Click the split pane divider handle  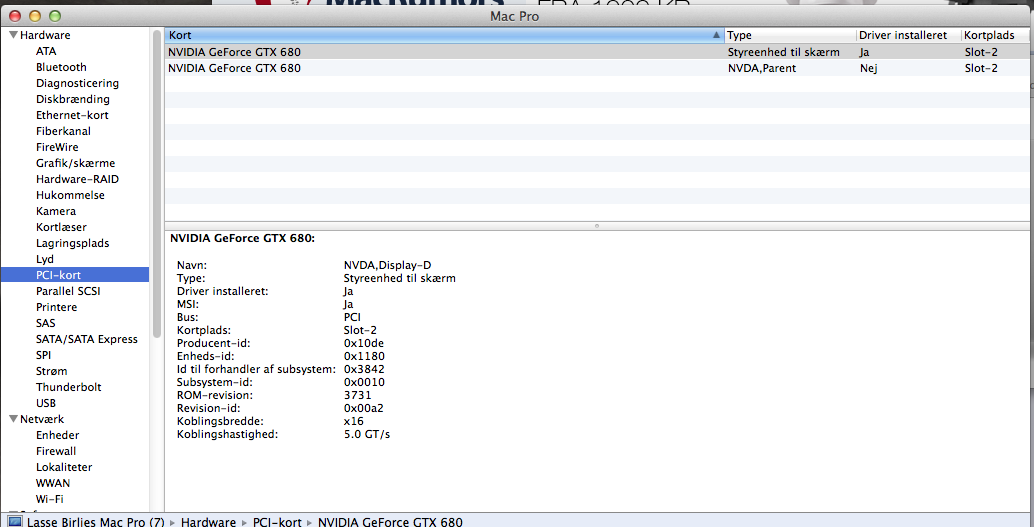coord(597,226)
